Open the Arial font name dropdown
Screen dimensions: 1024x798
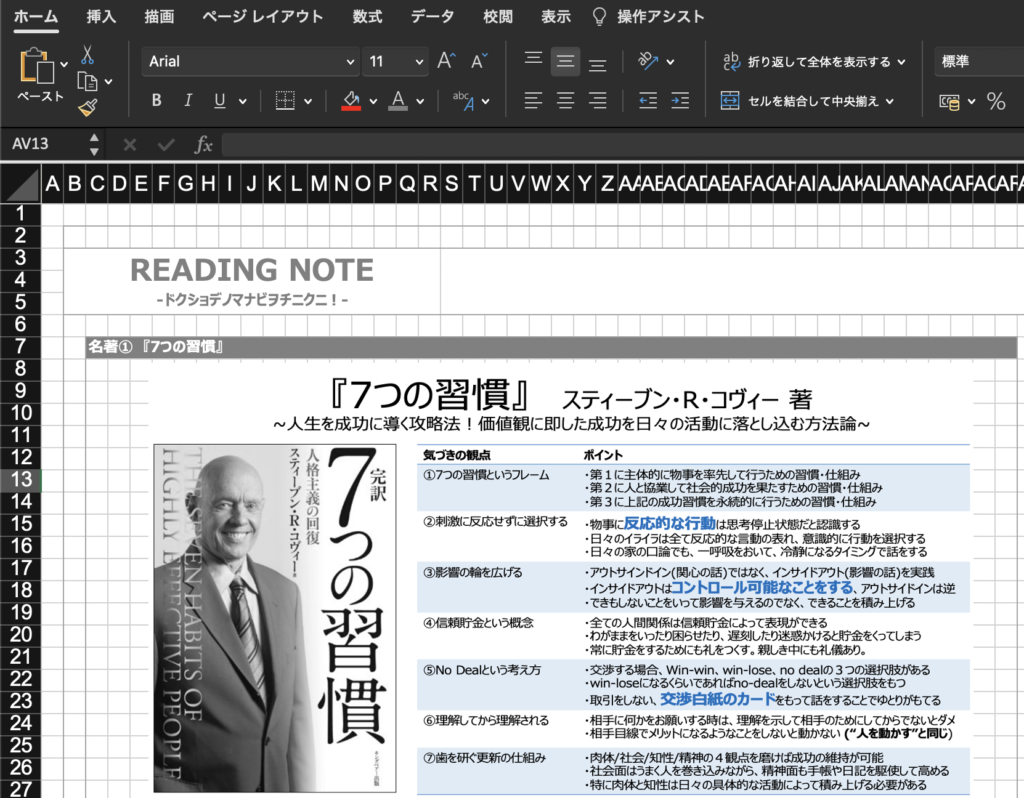coord(351,62)
